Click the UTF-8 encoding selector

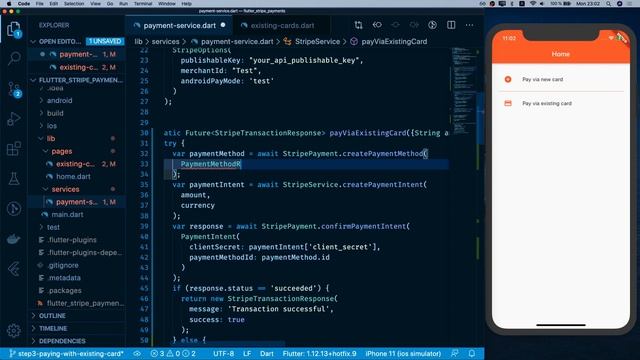point(223,353)
